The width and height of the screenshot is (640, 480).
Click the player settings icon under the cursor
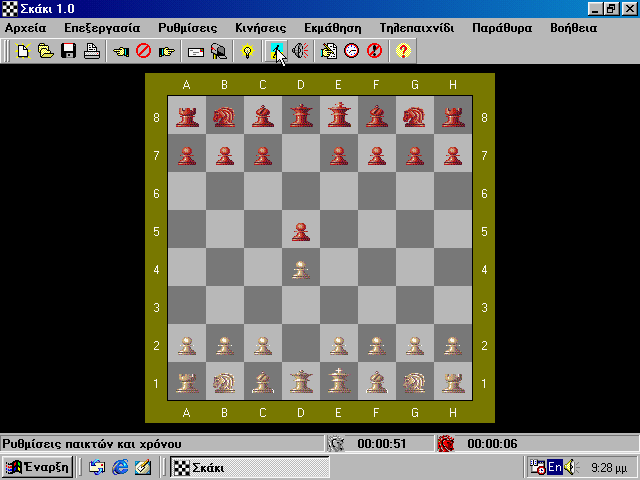[276, 51]
